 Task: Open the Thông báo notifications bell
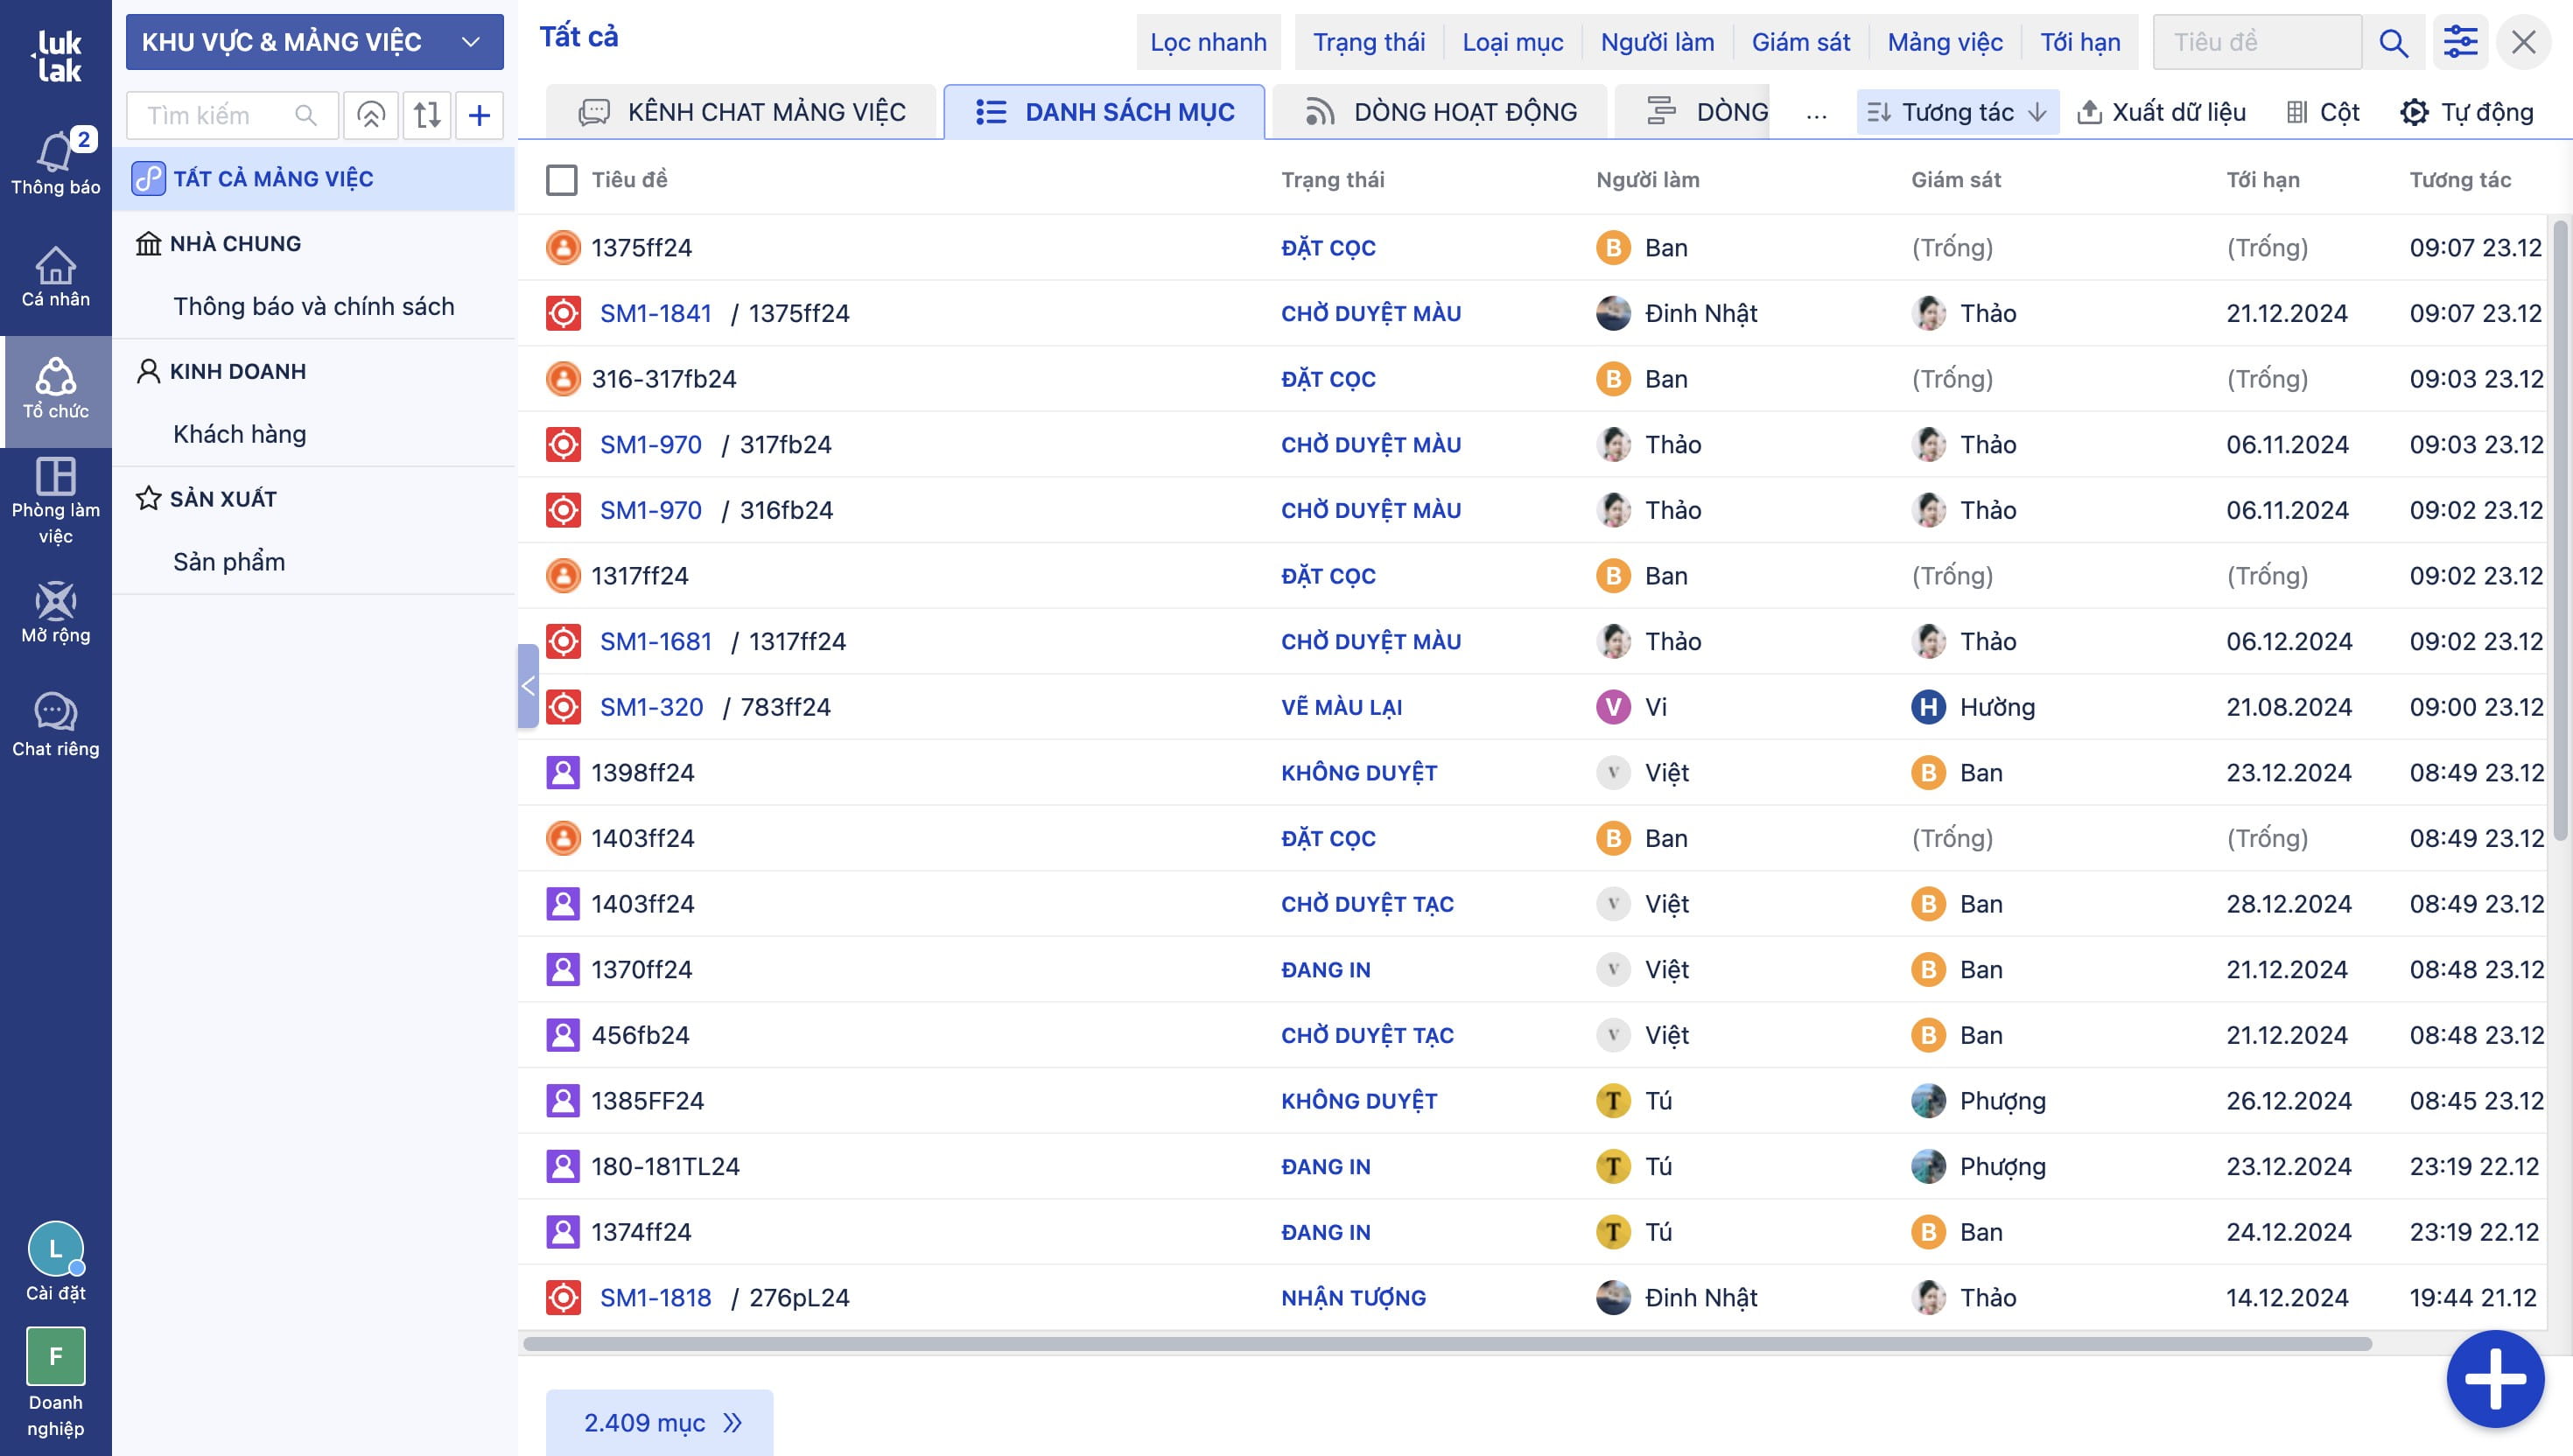pyautogui.click(x=55, y=160)
